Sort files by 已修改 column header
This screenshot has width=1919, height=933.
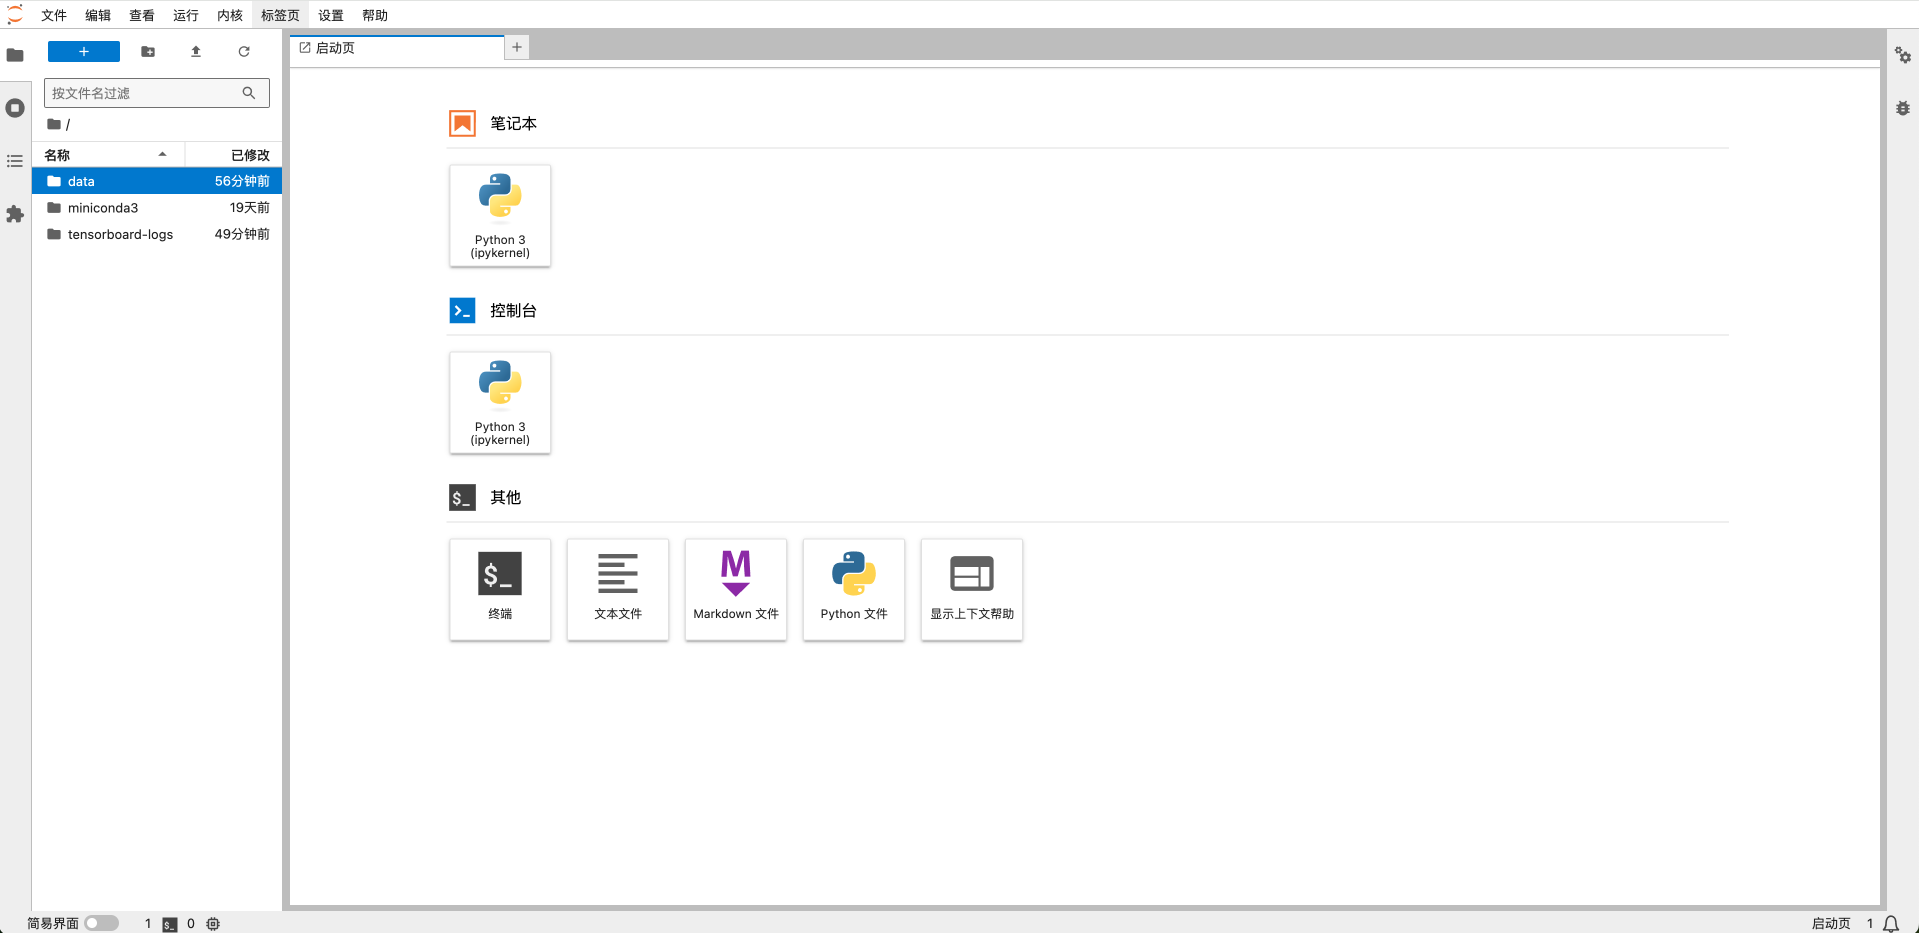233,155
